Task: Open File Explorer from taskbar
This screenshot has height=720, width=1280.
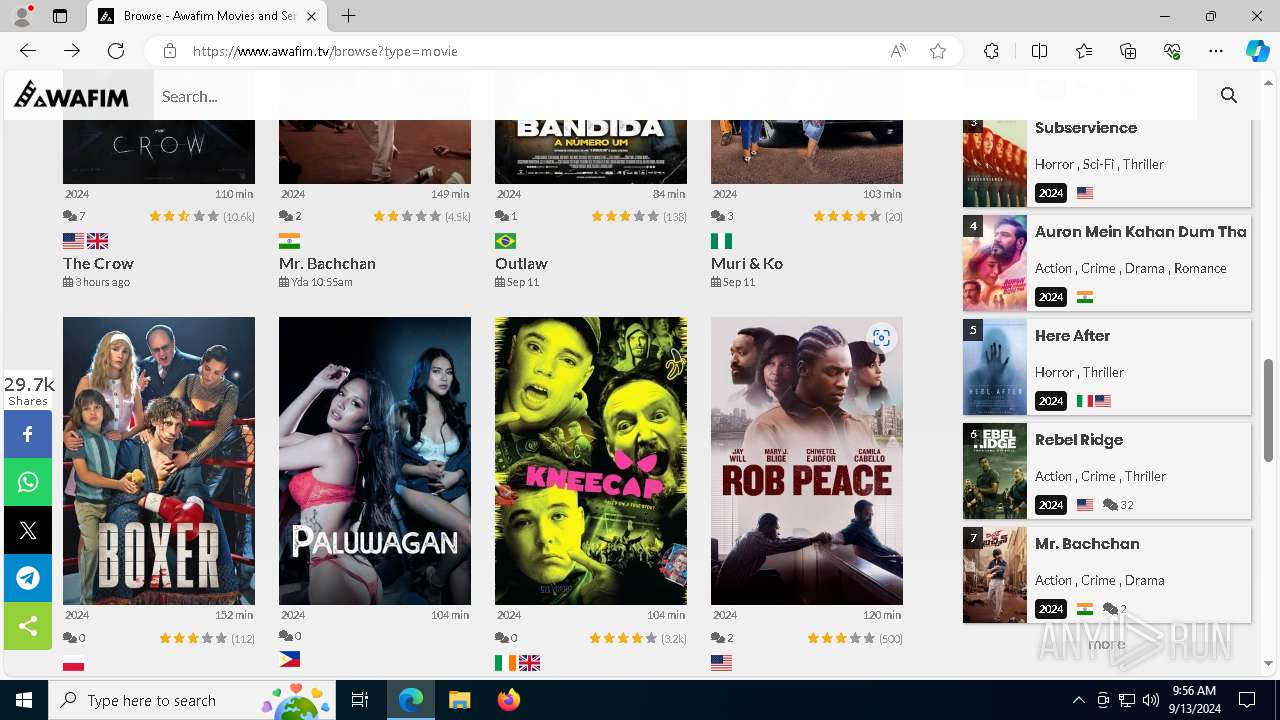Action: (459, 700)
